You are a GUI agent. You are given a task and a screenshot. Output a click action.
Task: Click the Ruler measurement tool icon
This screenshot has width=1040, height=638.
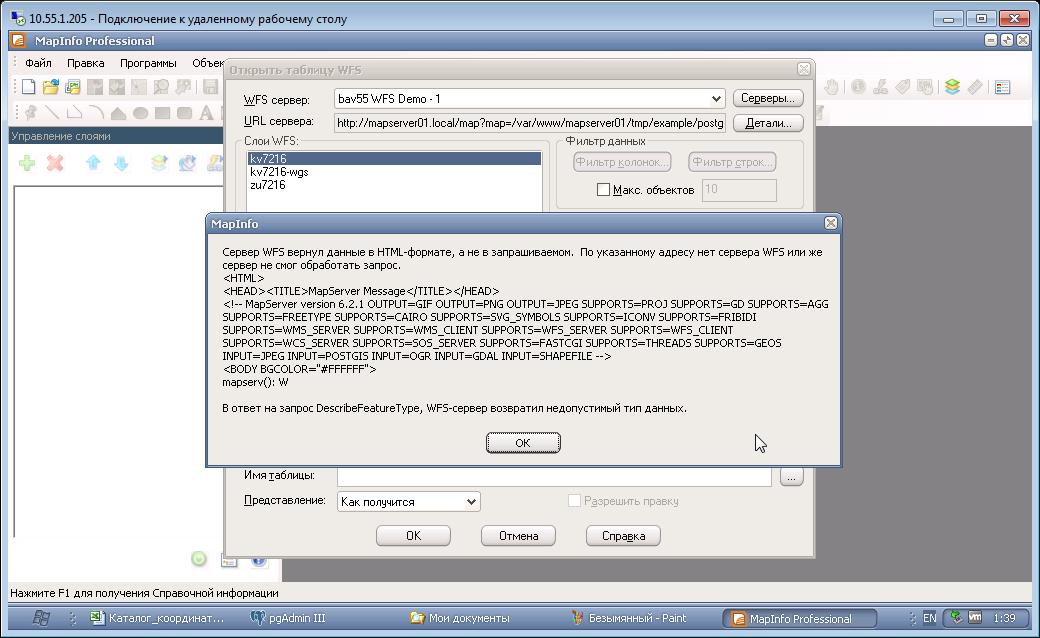[974, 87]
